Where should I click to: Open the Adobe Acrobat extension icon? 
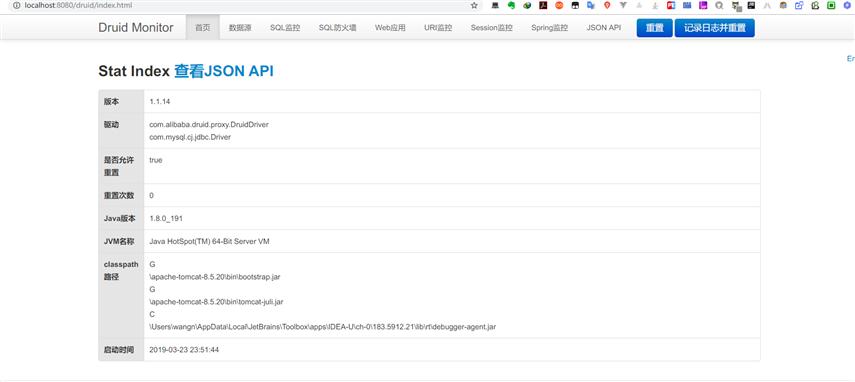pyautogui.click(x=543, y=5)
